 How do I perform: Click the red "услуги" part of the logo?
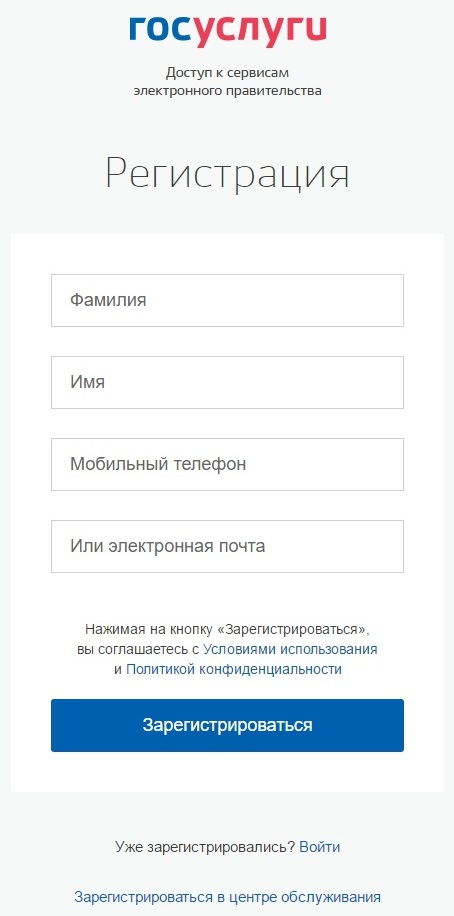pyautogui.click(x=260, y=32)
